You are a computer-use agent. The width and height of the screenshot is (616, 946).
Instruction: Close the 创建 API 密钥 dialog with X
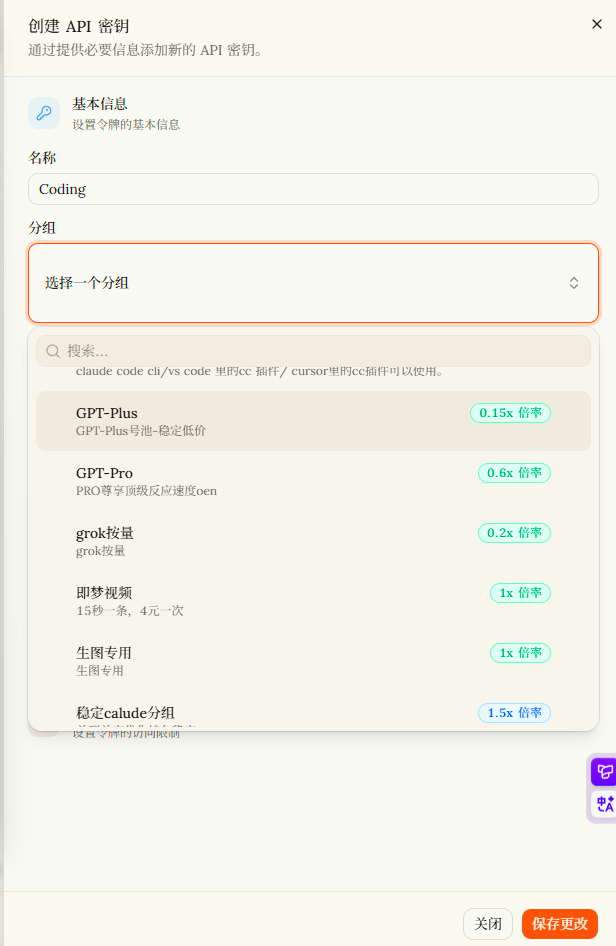point(597,24)
